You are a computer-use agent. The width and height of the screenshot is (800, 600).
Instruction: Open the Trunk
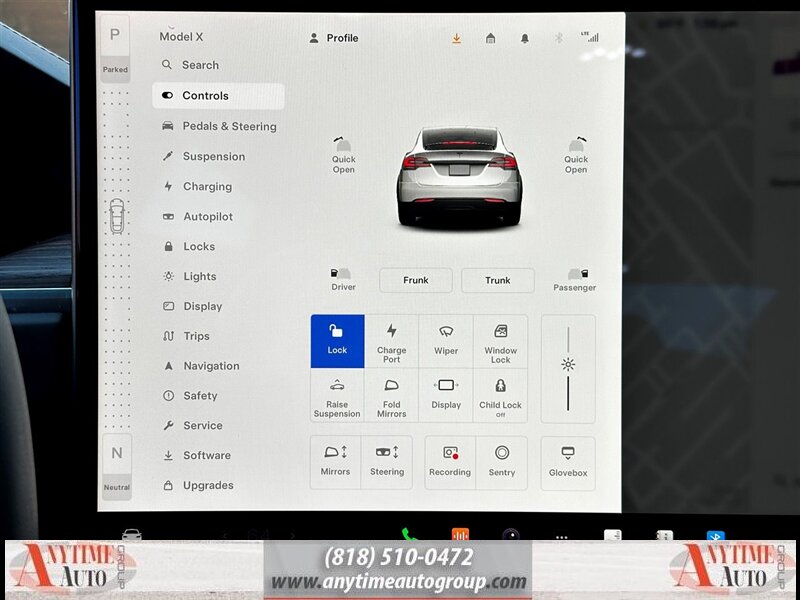click(x=498, y=280)
